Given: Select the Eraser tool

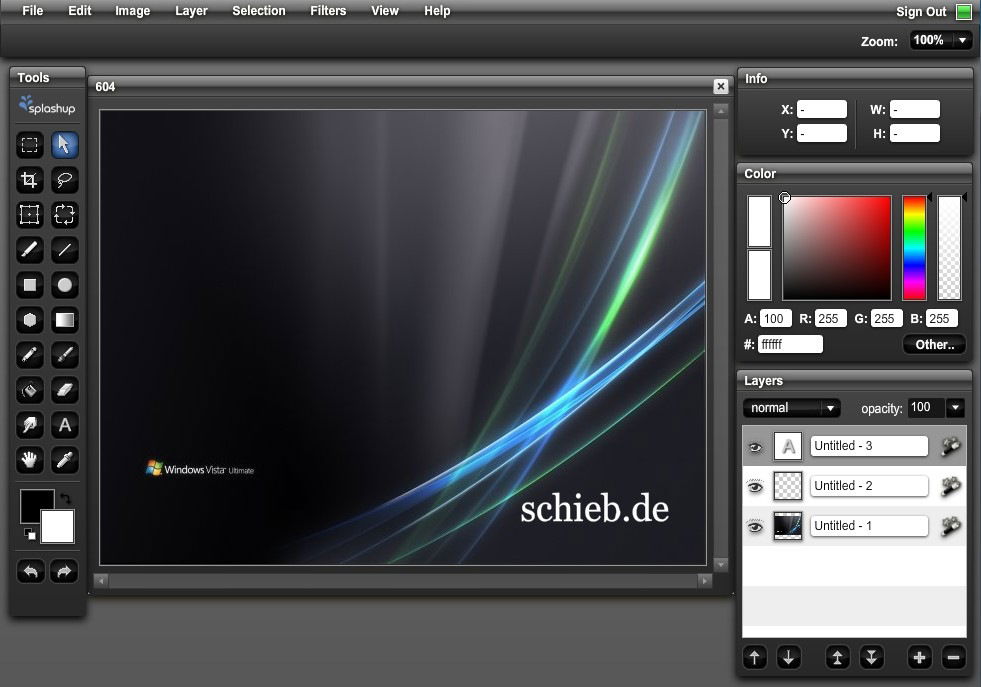Looking at the screenshot, I should click(64, 390).
